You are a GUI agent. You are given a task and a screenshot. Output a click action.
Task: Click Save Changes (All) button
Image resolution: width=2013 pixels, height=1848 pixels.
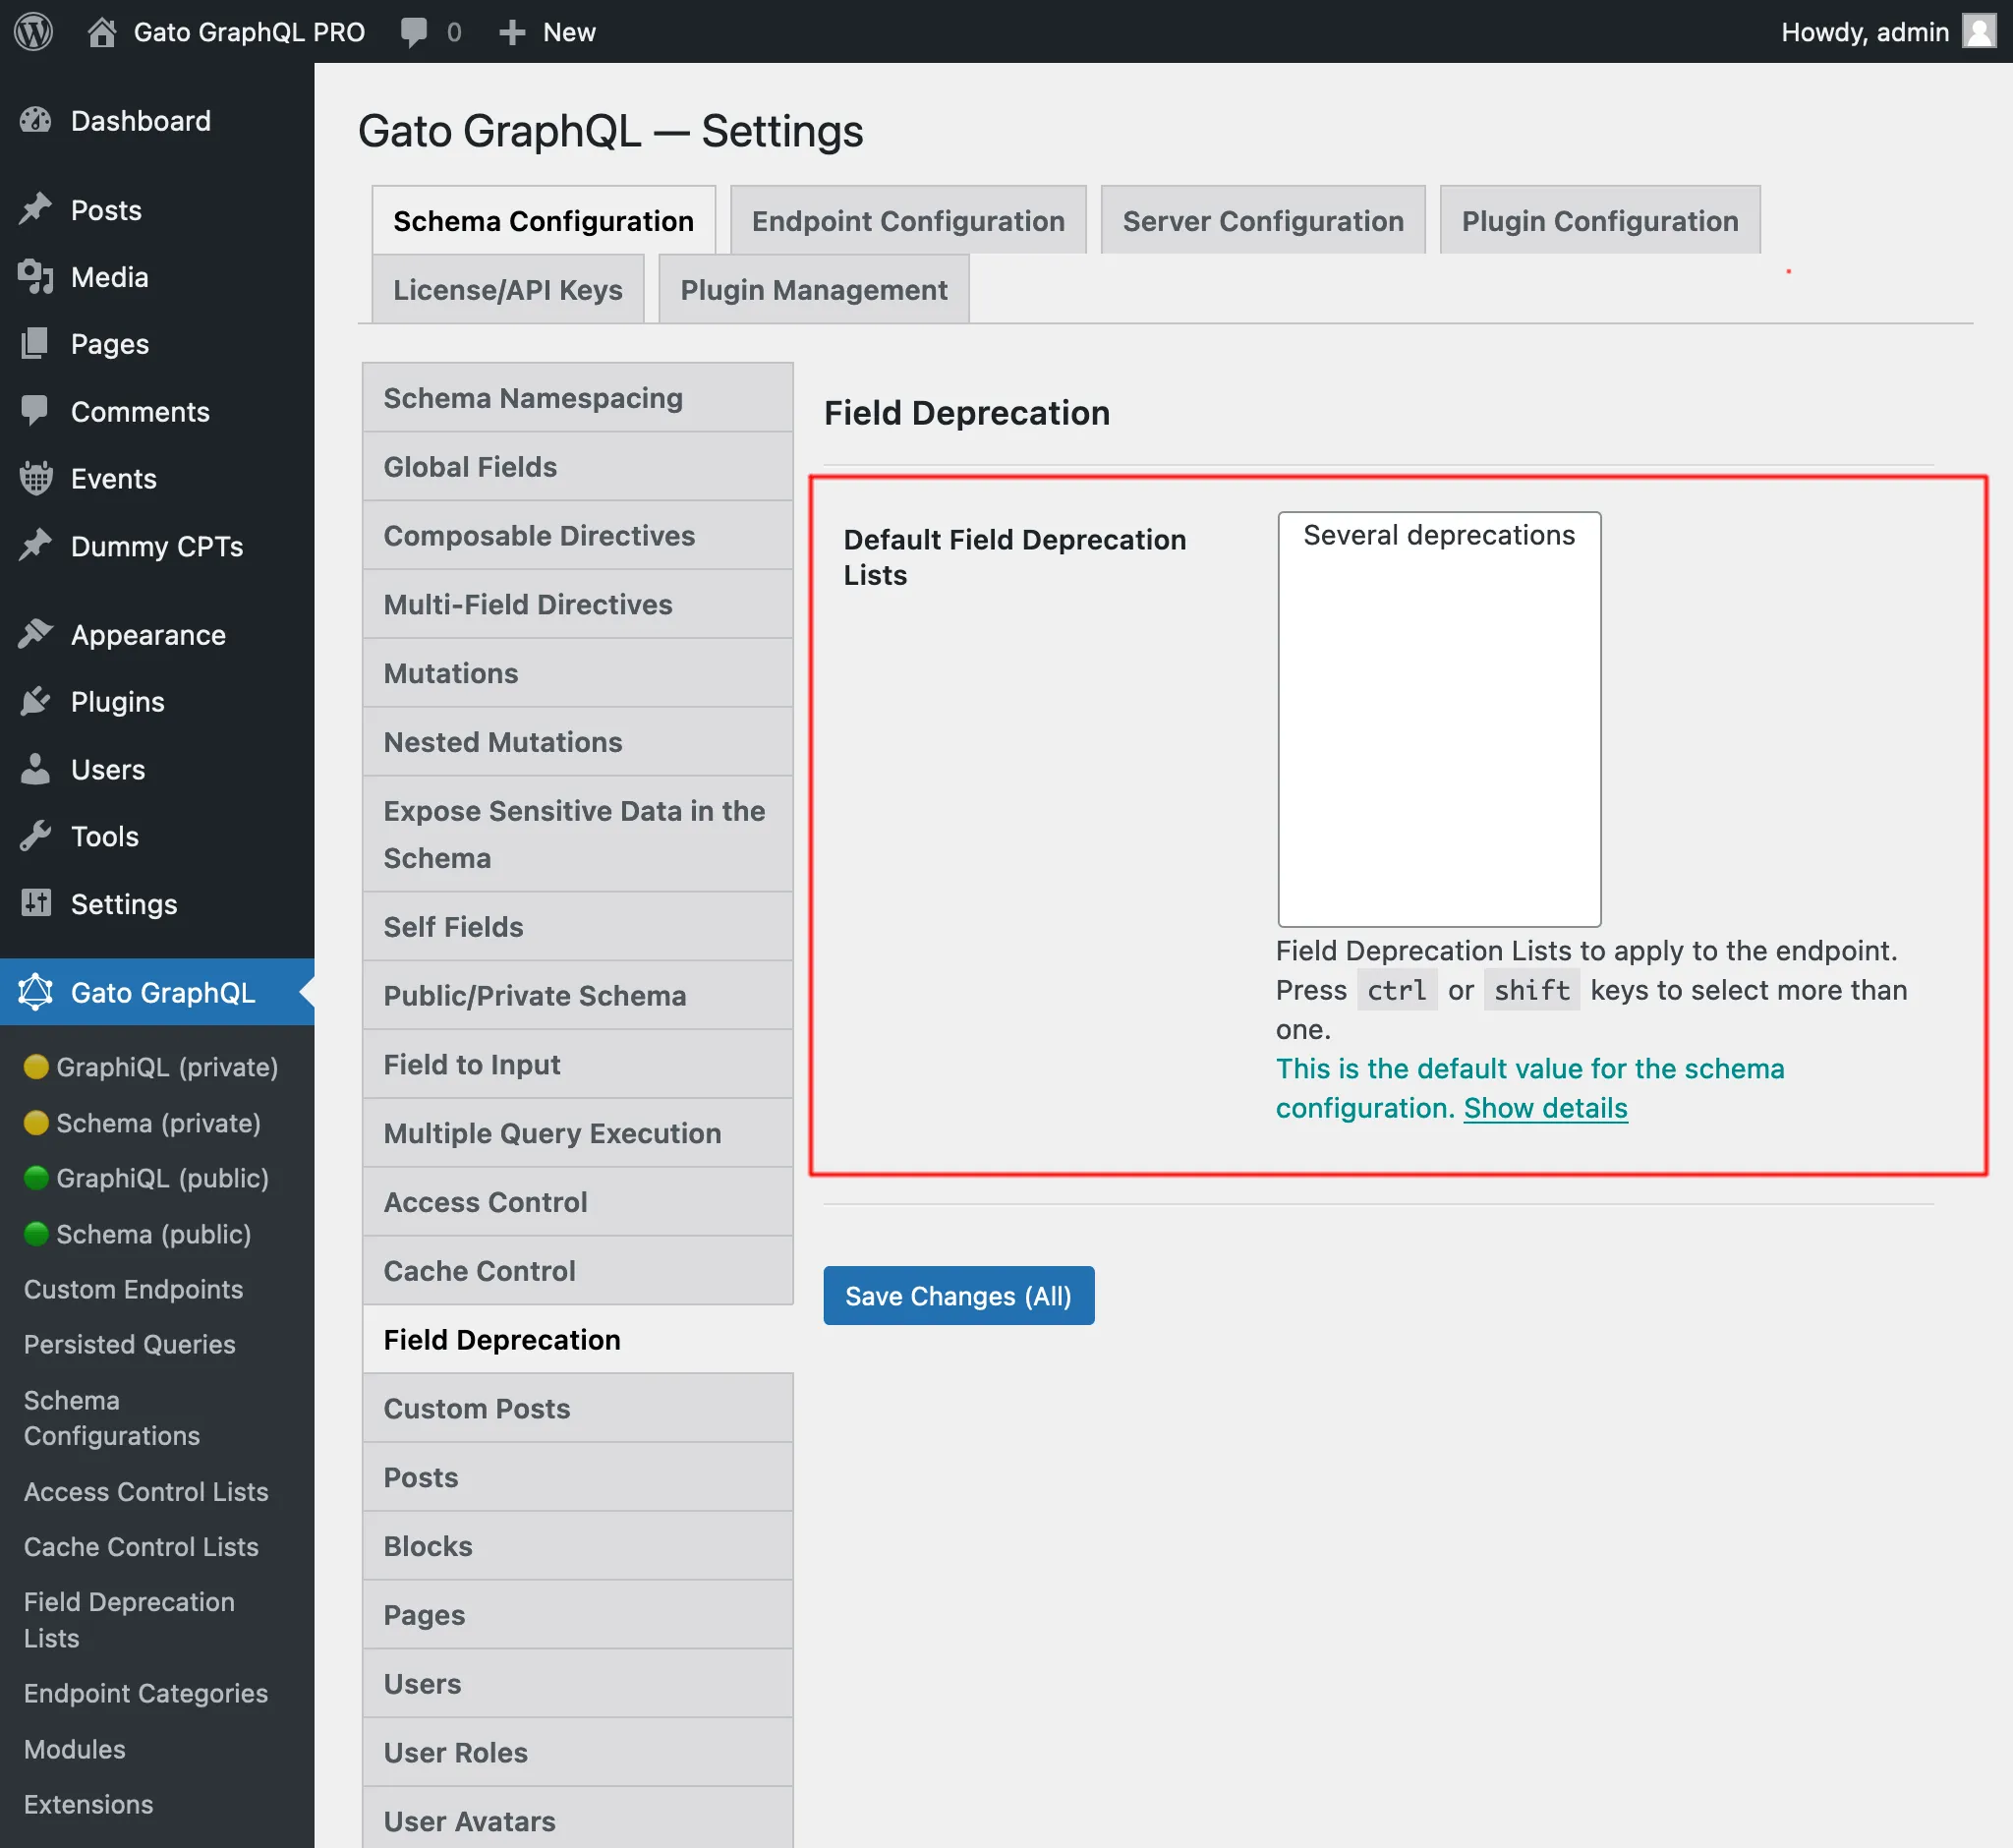(958, 1296)
